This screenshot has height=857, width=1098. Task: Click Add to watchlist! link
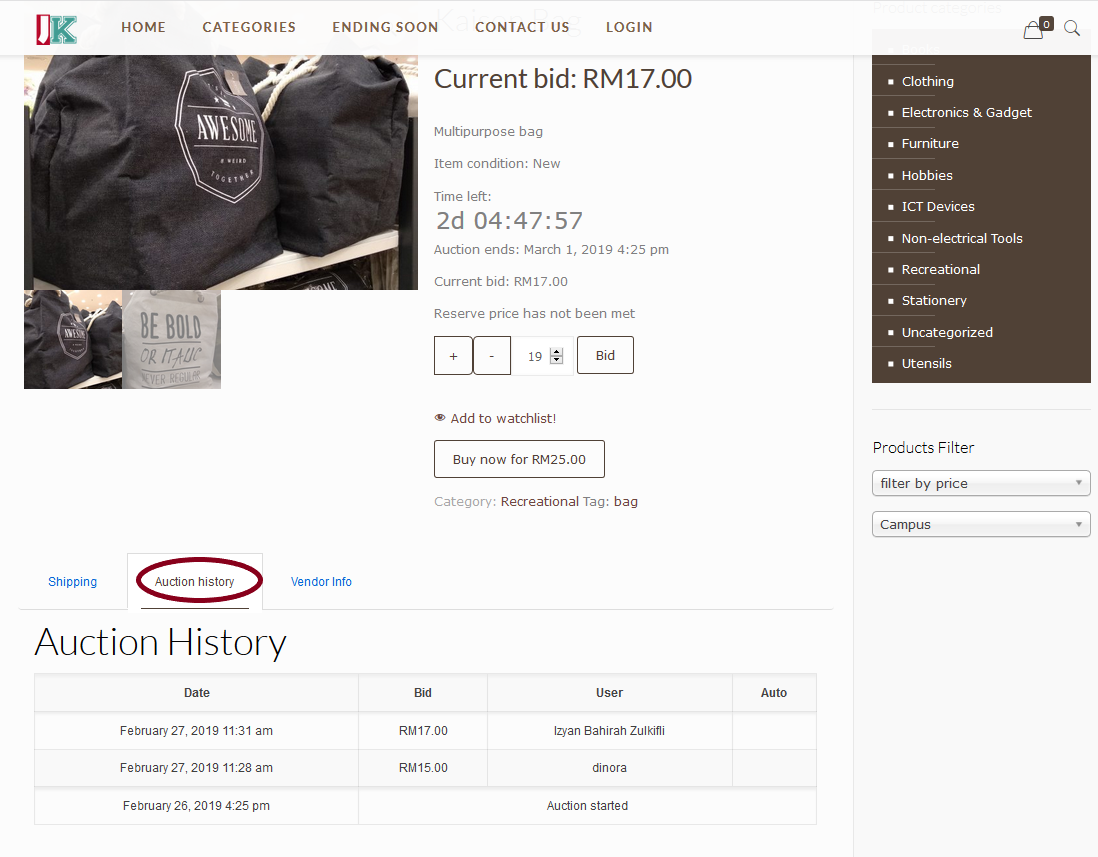coord(503,418)
